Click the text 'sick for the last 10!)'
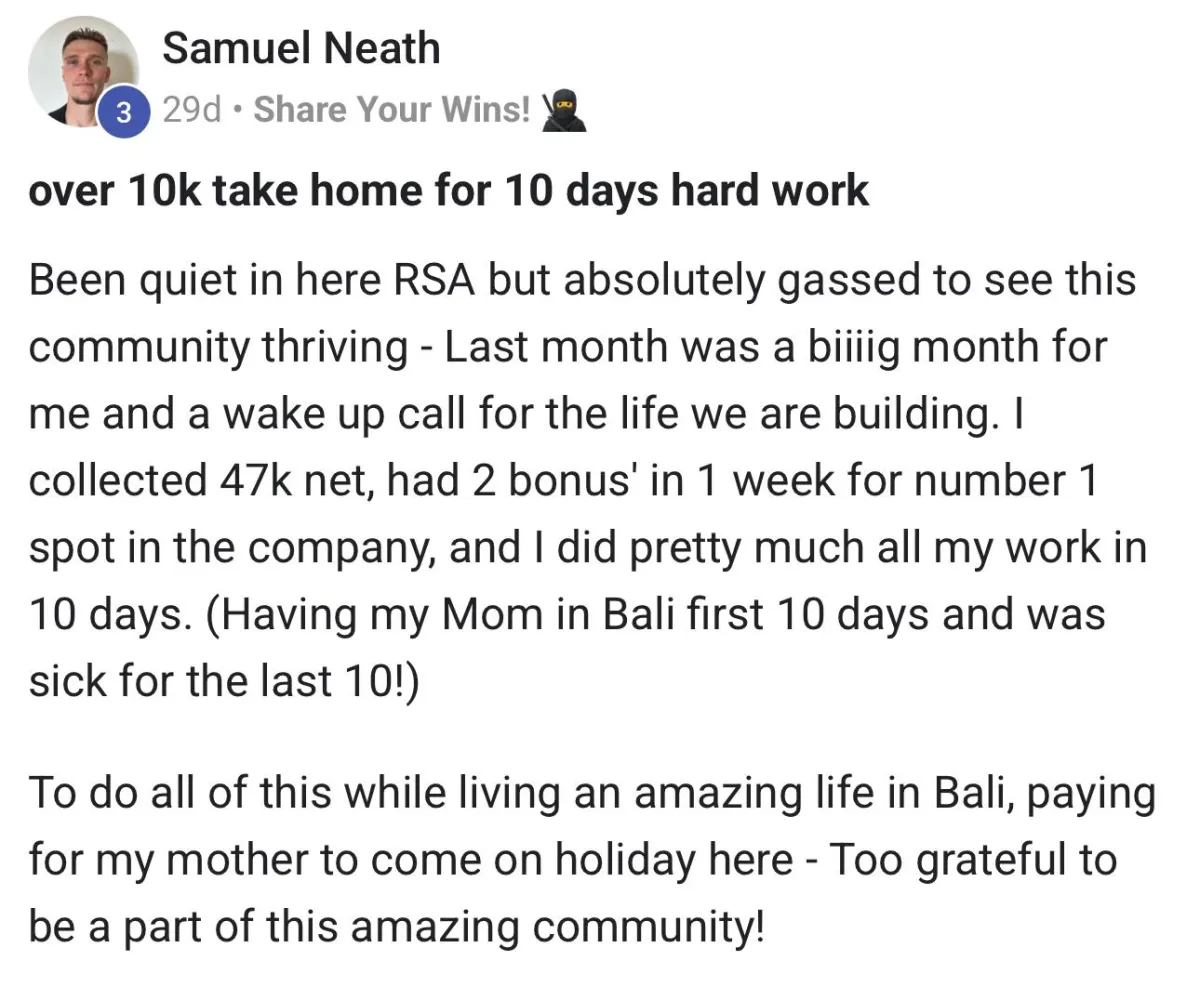The image size is (1200, 987). 225,680
